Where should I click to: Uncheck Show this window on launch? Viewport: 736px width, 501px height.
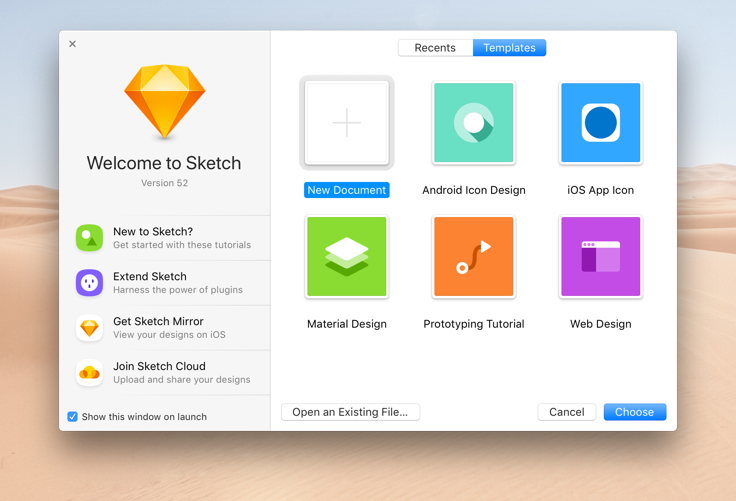(x=73, y=417)
